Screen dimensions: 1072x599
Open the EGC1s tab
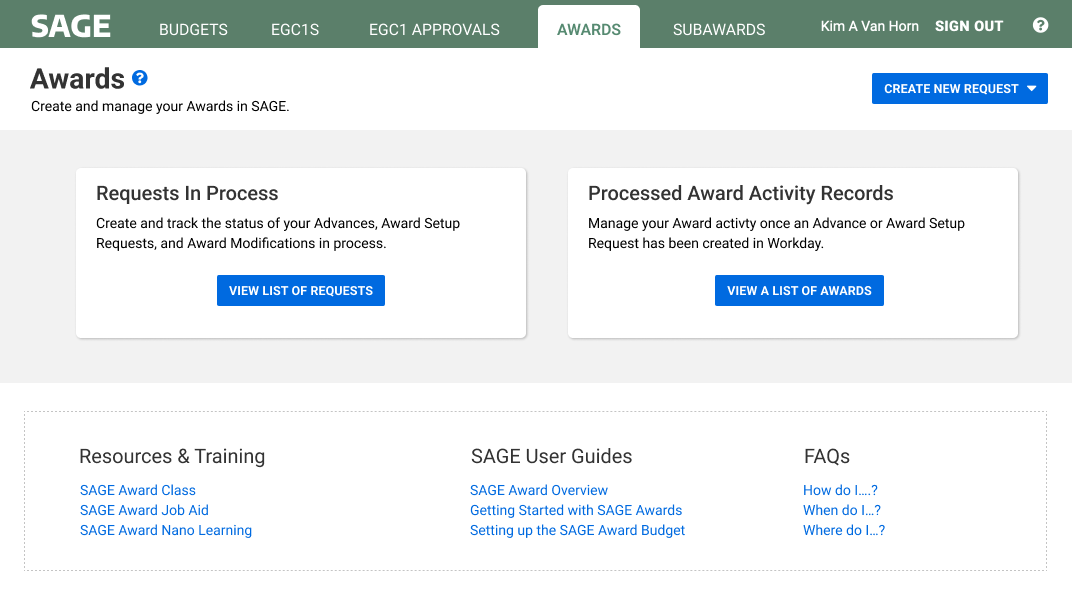tap(295, 29)
